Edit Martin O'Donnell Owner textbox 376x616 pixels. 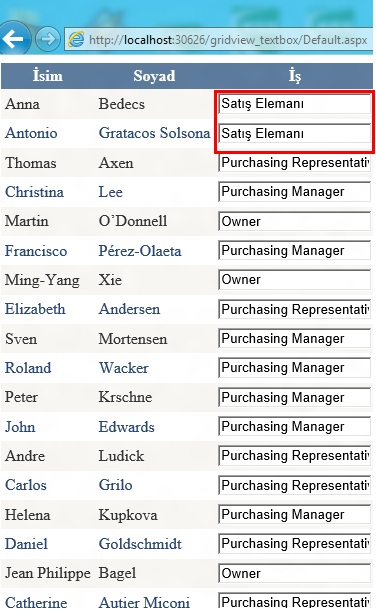(294, 221)
